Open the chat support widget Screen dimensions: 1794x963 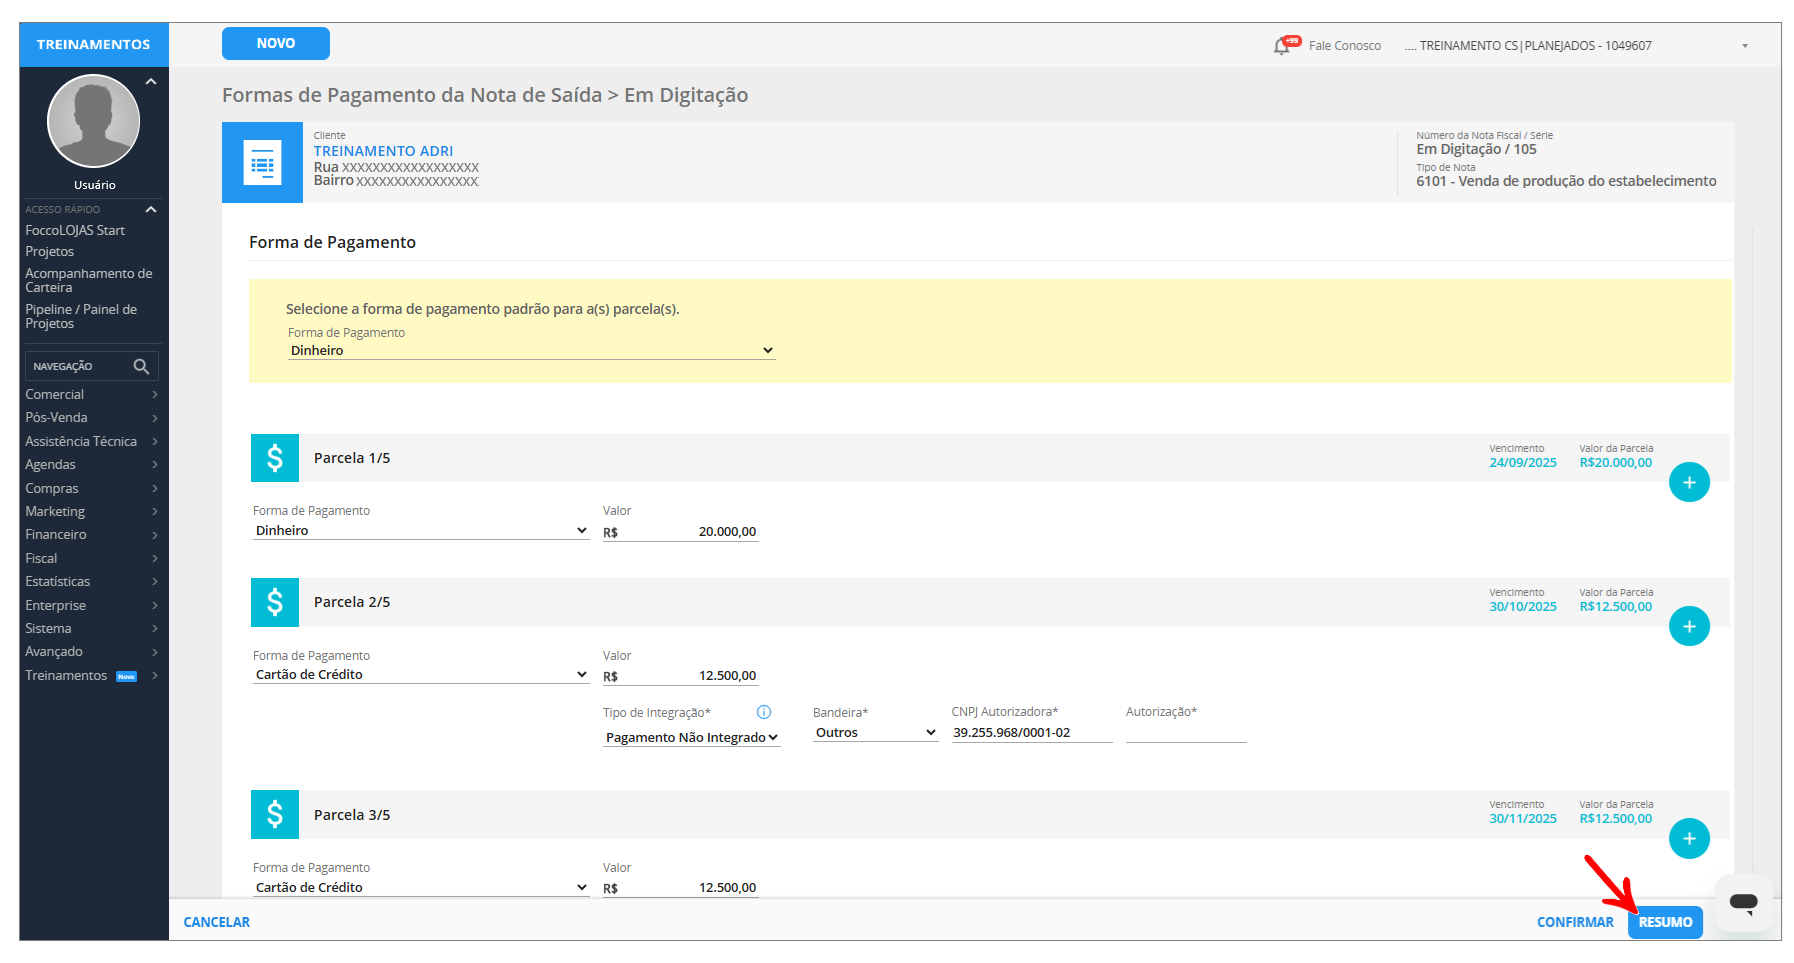[1743, 903]
